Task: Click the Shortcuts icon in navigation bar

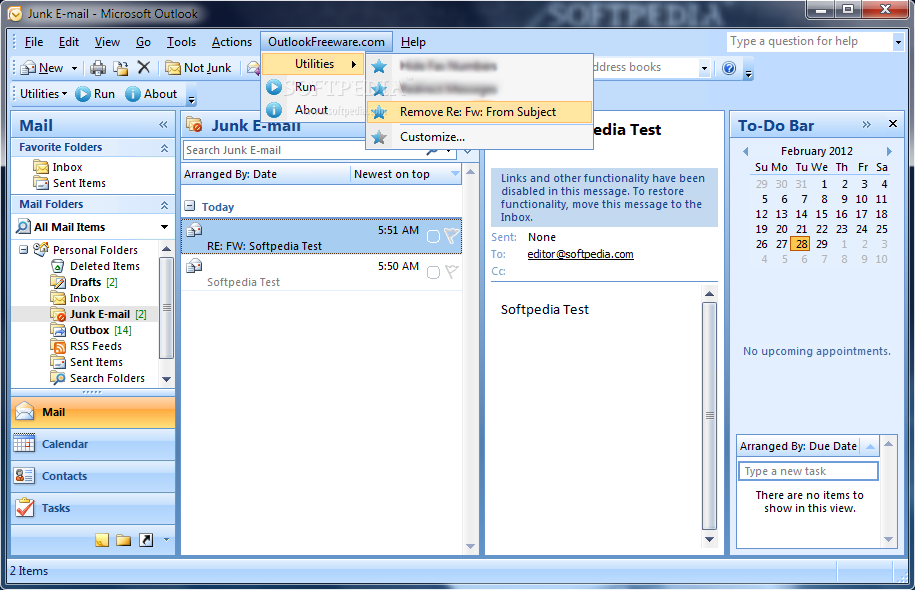Action: [x=146, y=540]
